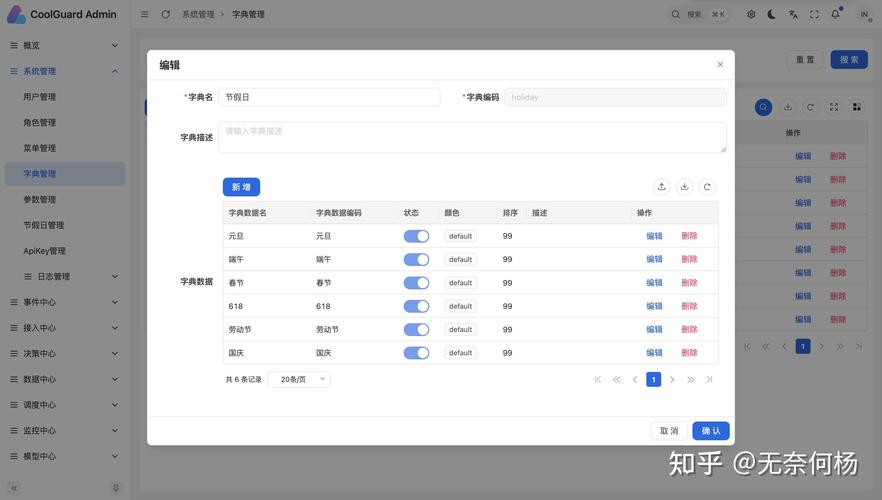Viewport: 882px width, 500px height.
Task: Select 字典管理 in the sidebar
Action: pyautogui.click(x=65, y=174)
